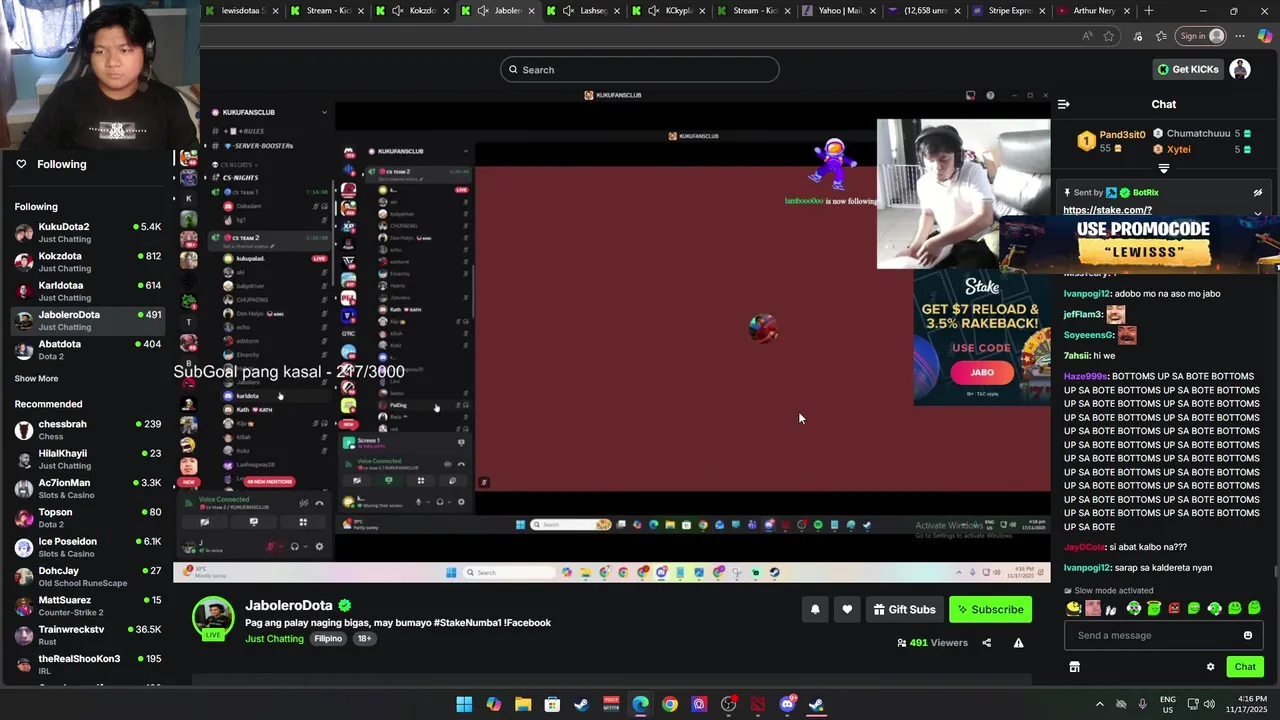
Task: Report the stream using the warning triangle
Action: [x=1018, y=643]
